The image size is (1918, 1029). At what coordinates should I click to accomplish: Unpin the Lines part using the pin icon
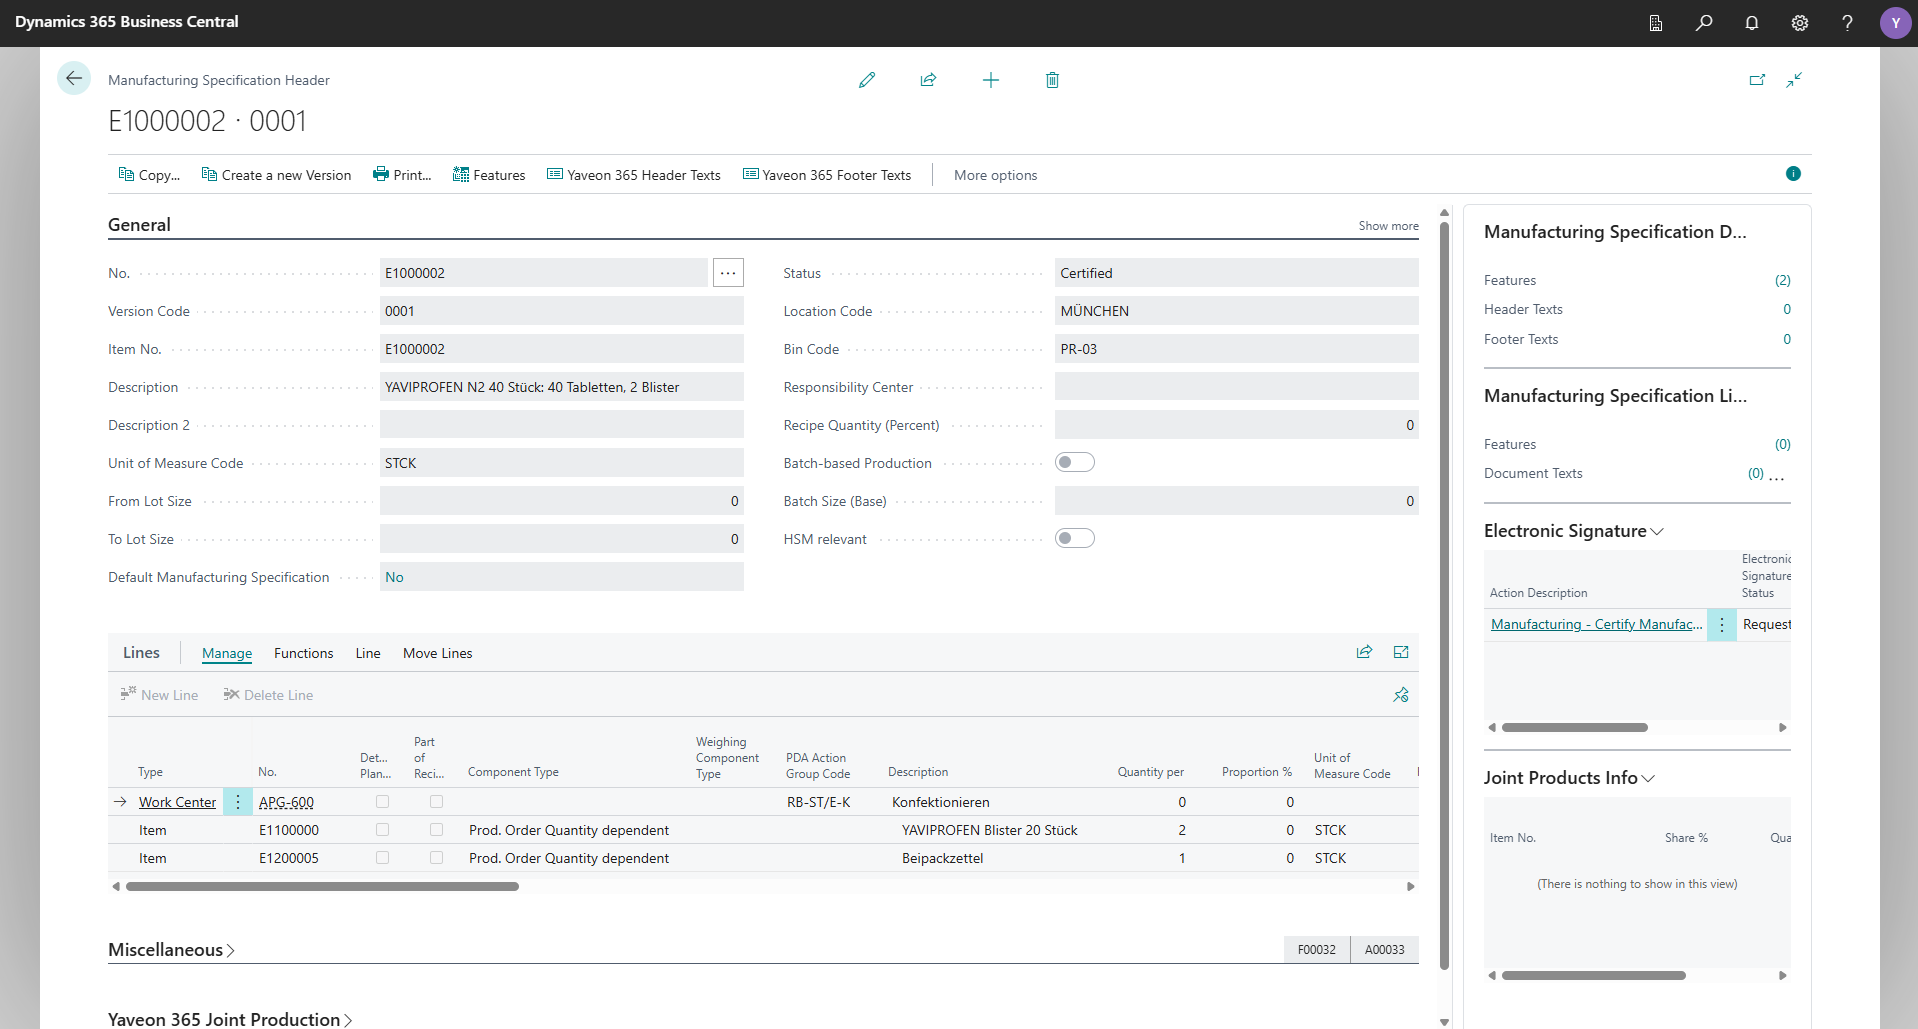point(1400,694)
